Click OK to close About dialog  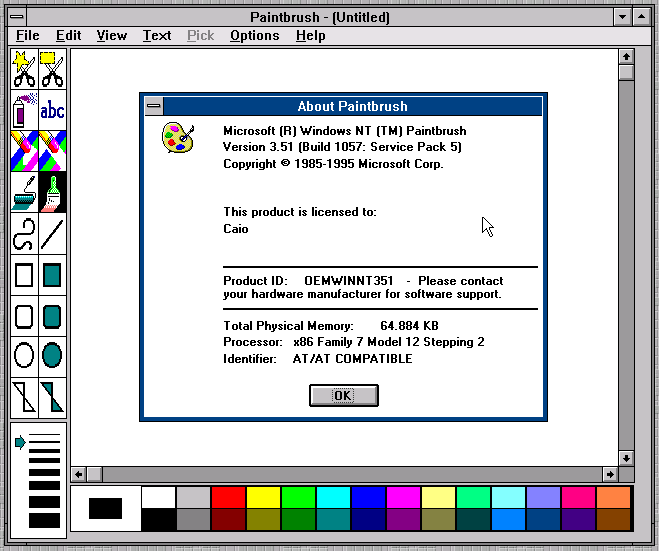[344, 395]
